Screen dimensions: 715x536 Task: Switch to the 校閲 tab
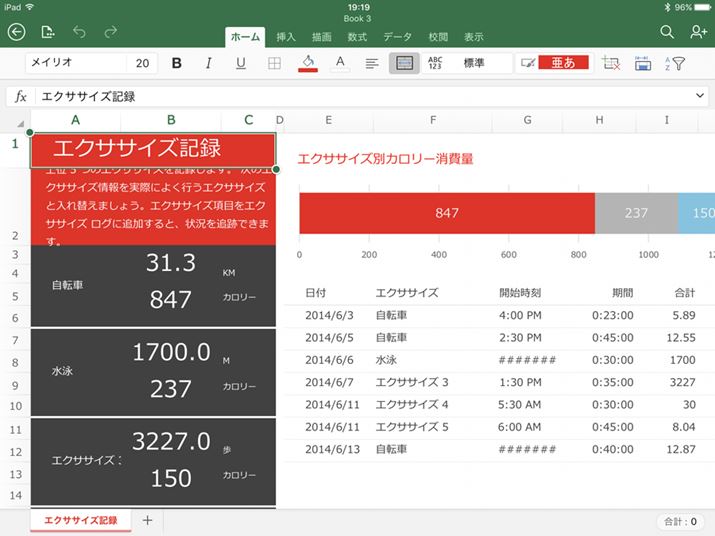tap(438, 37)
